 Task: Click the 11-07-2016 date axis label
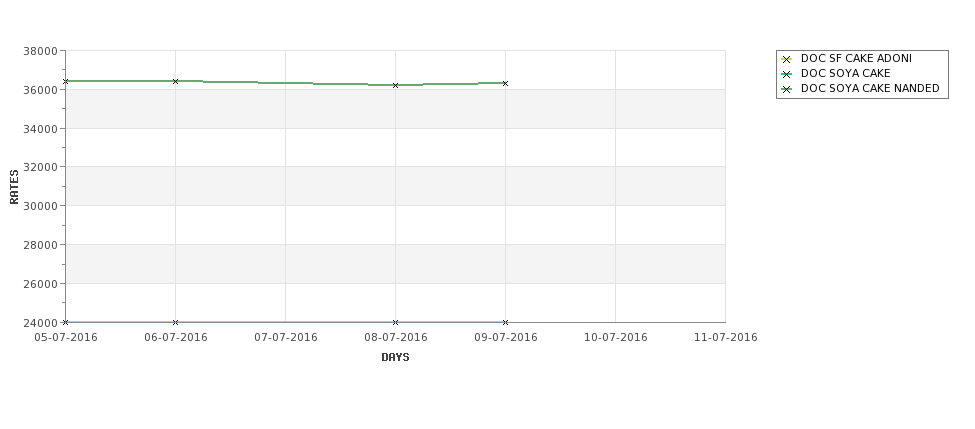click(x=726, y=338)
